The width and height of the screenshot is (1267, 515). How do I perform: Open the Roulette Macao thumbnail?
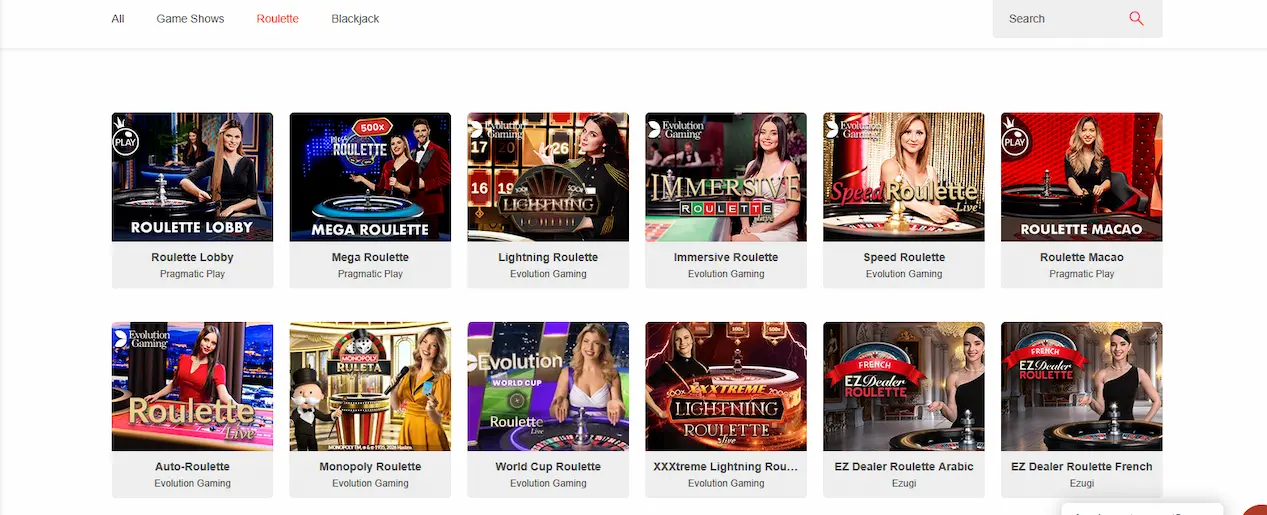(x=1082, y=177)
